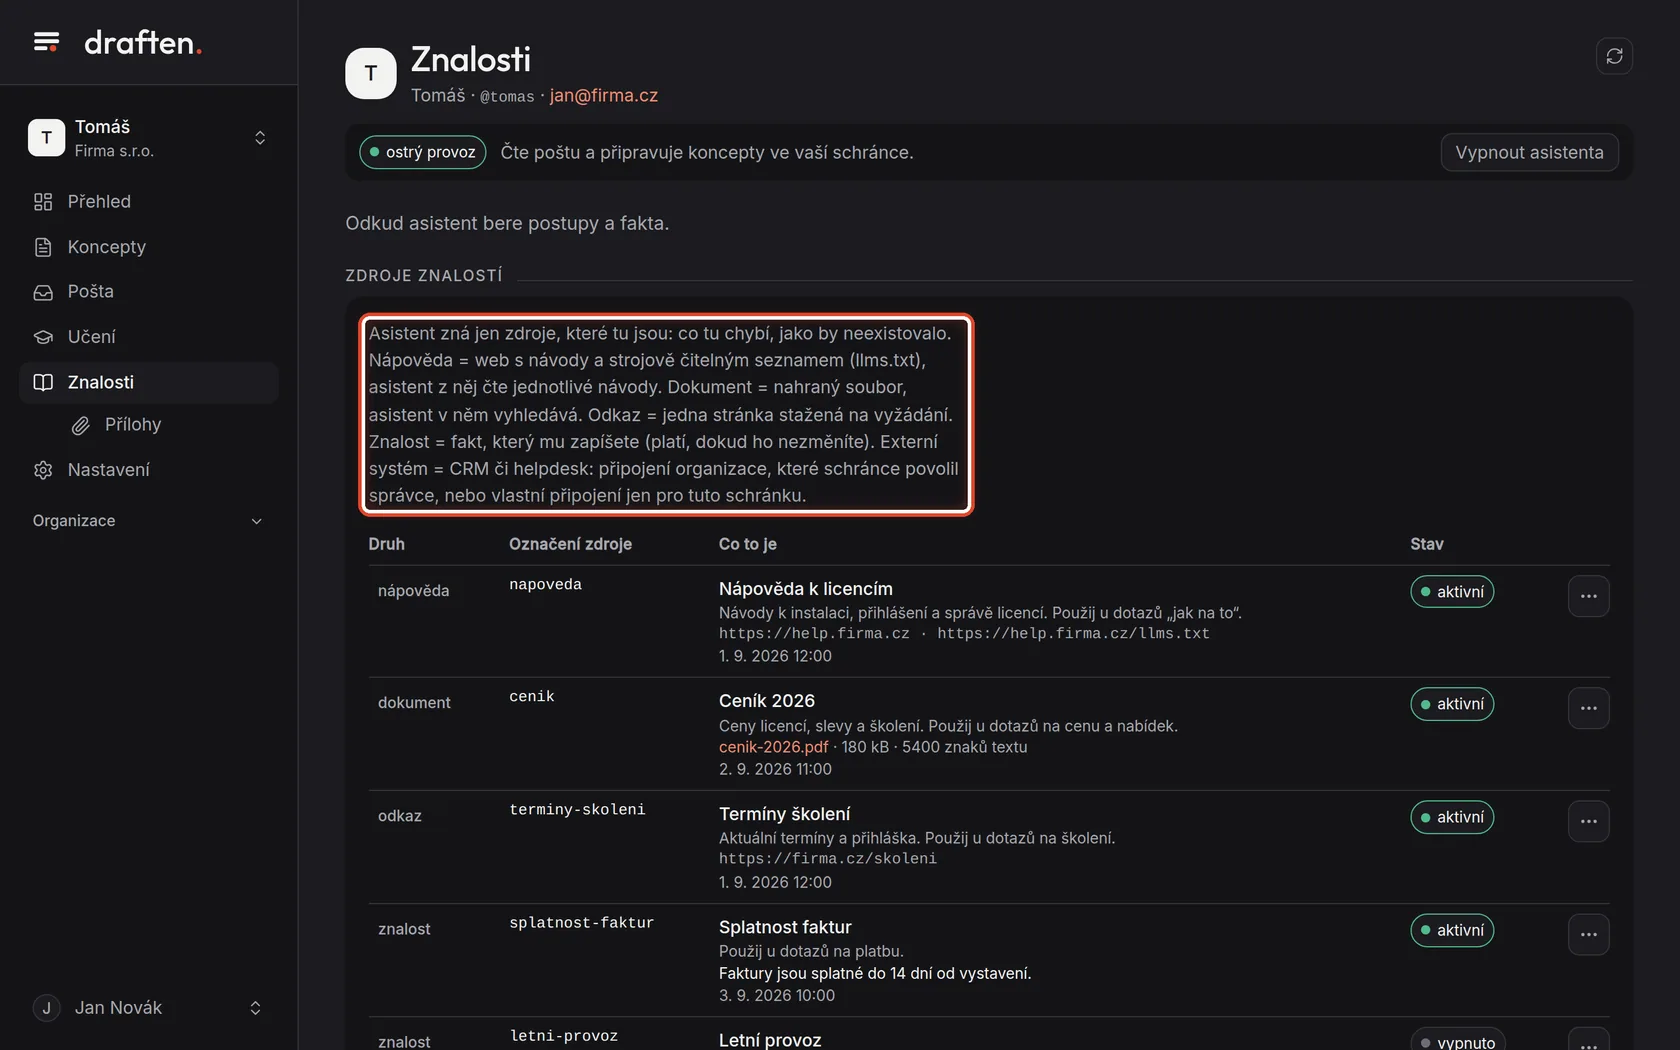Click the cenik source label

532,697
